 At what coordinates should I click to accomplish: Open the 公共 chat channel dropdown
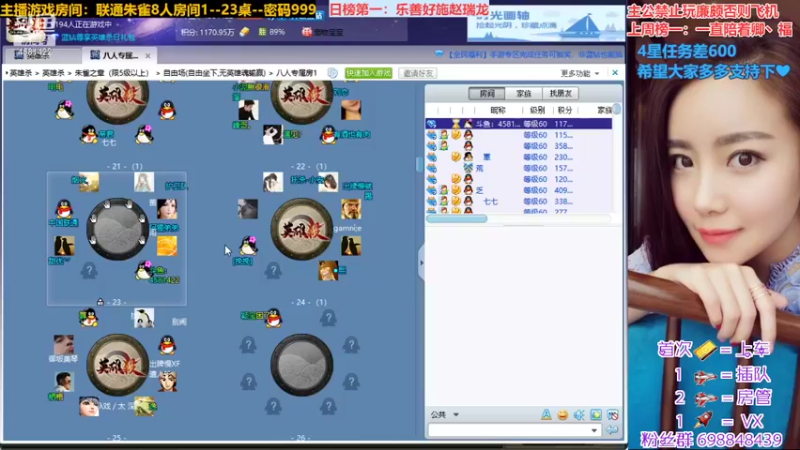tap(444, 415)
